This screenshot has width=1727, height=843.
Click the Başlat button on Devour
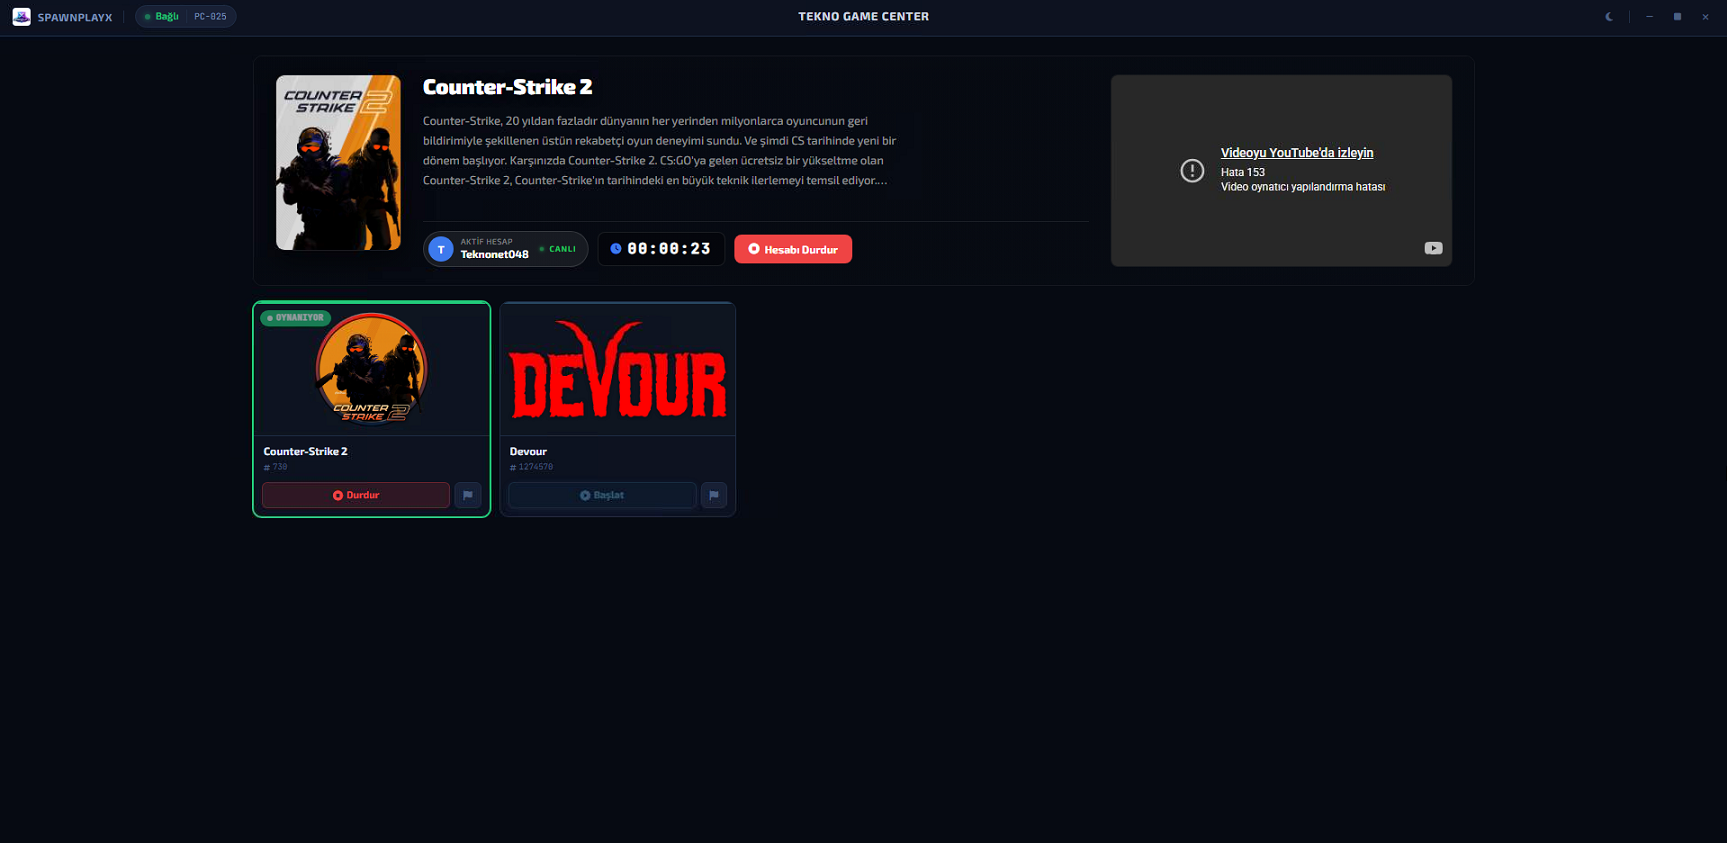[x=602, y=495]
